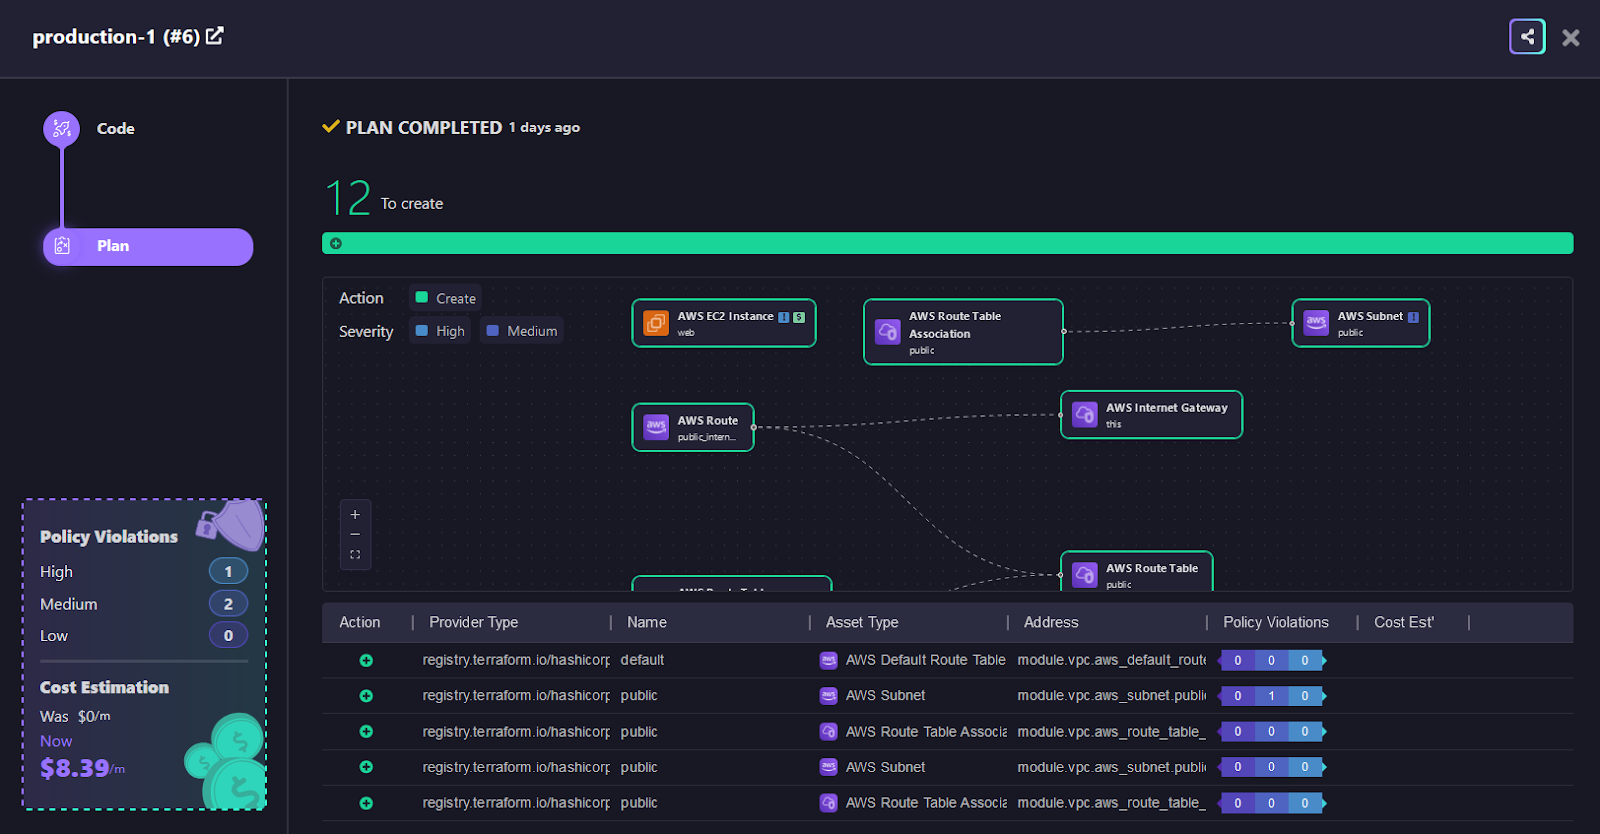Sort by Provider Type column

click(x=474, y=622)
